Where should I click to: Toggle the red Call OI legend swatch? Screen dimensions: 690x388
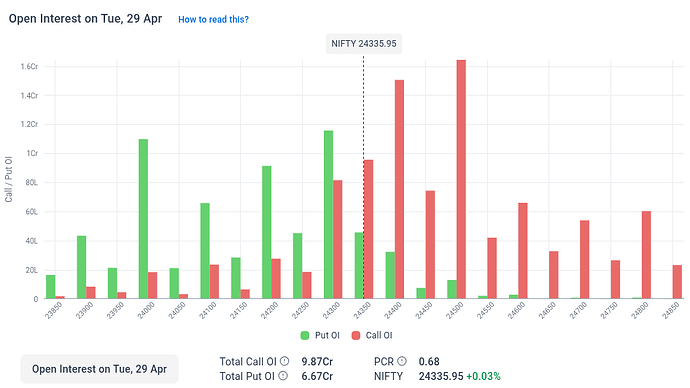click(x=356, y=335)
